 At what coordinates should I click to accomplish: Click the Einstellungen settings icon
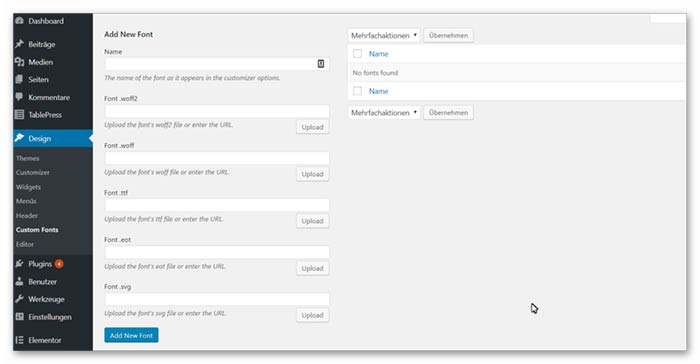(19, 317)
